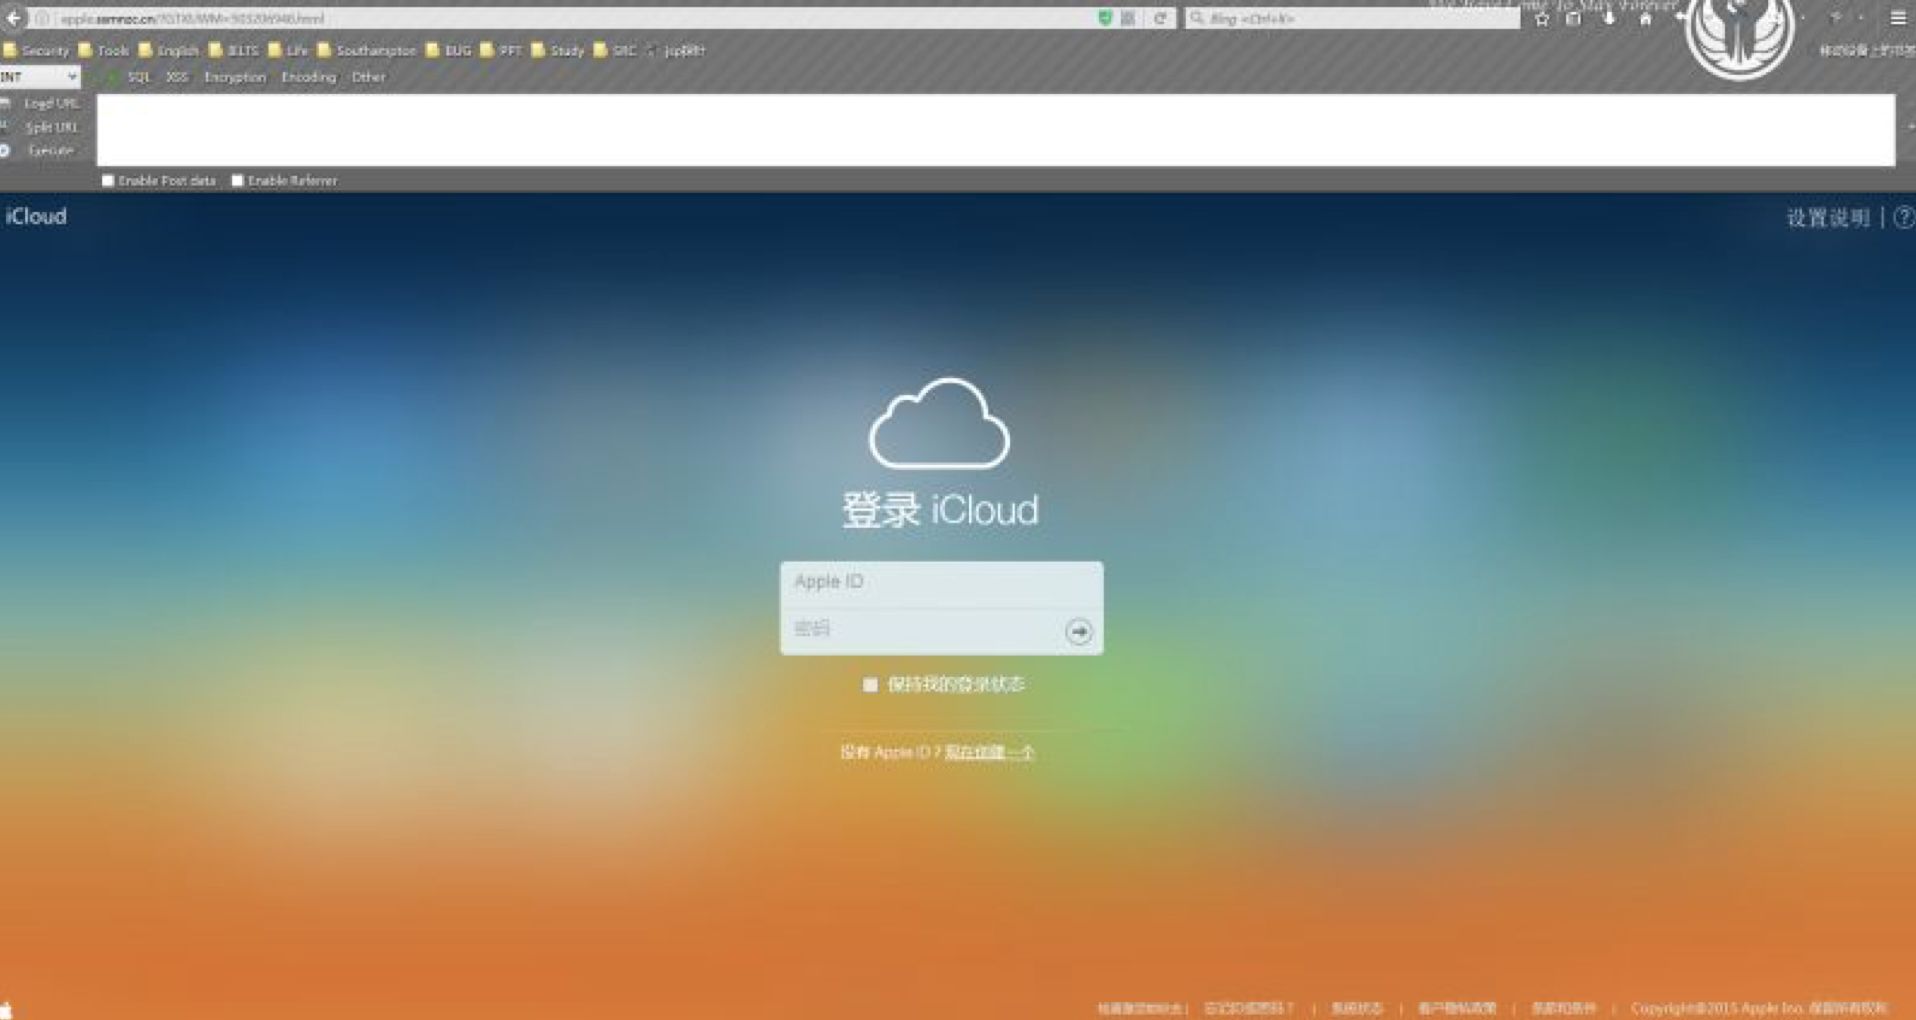
Task: Open the Life bookmarks folder
Action: [288, 50]
